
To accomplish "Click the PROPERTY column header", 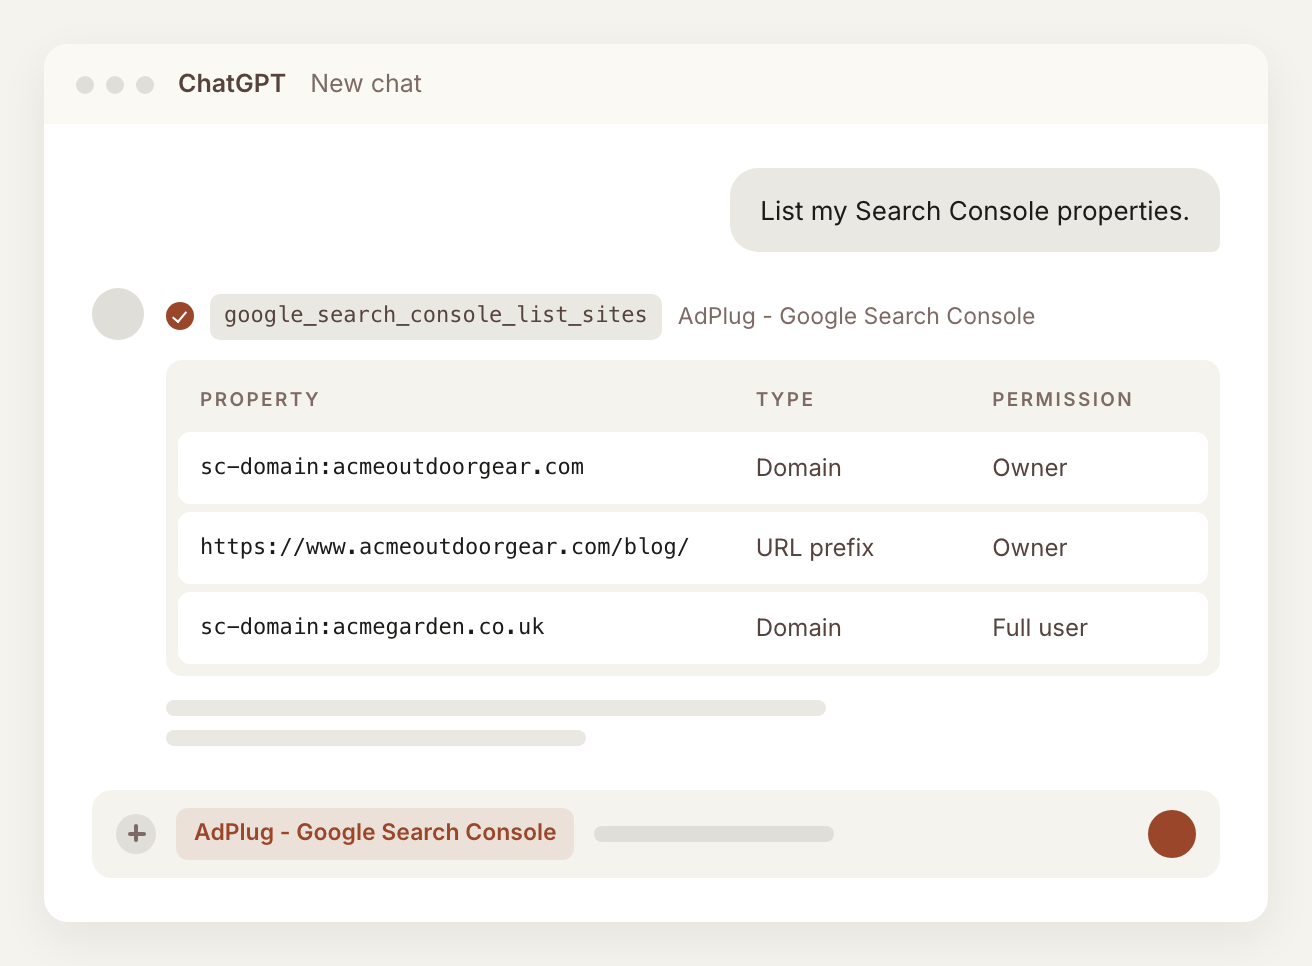I will click(260, 399).
